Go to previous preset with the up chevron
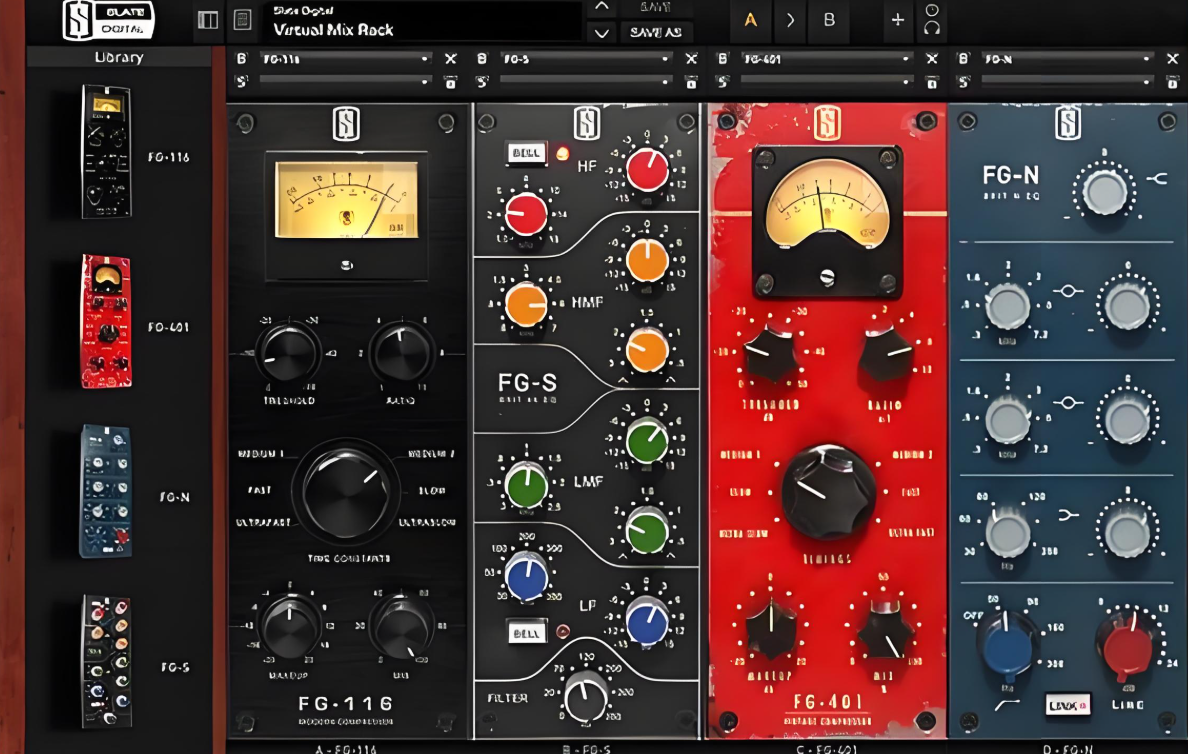 pos(602,7)
